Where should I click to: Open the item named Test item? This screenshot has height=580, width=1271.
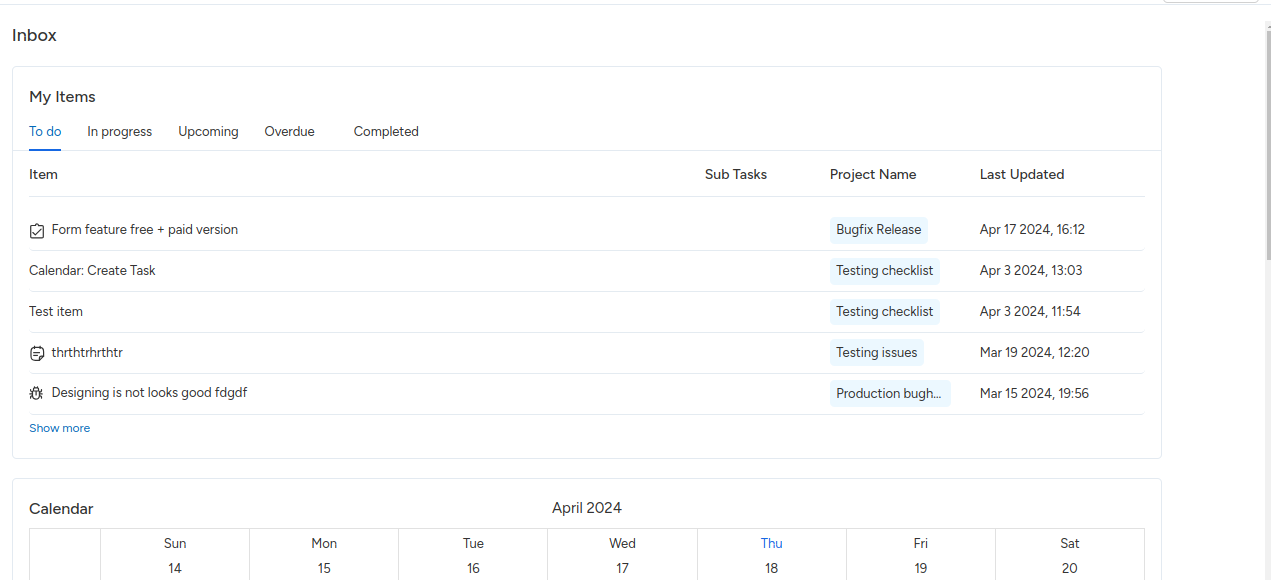tap(56, 312)
